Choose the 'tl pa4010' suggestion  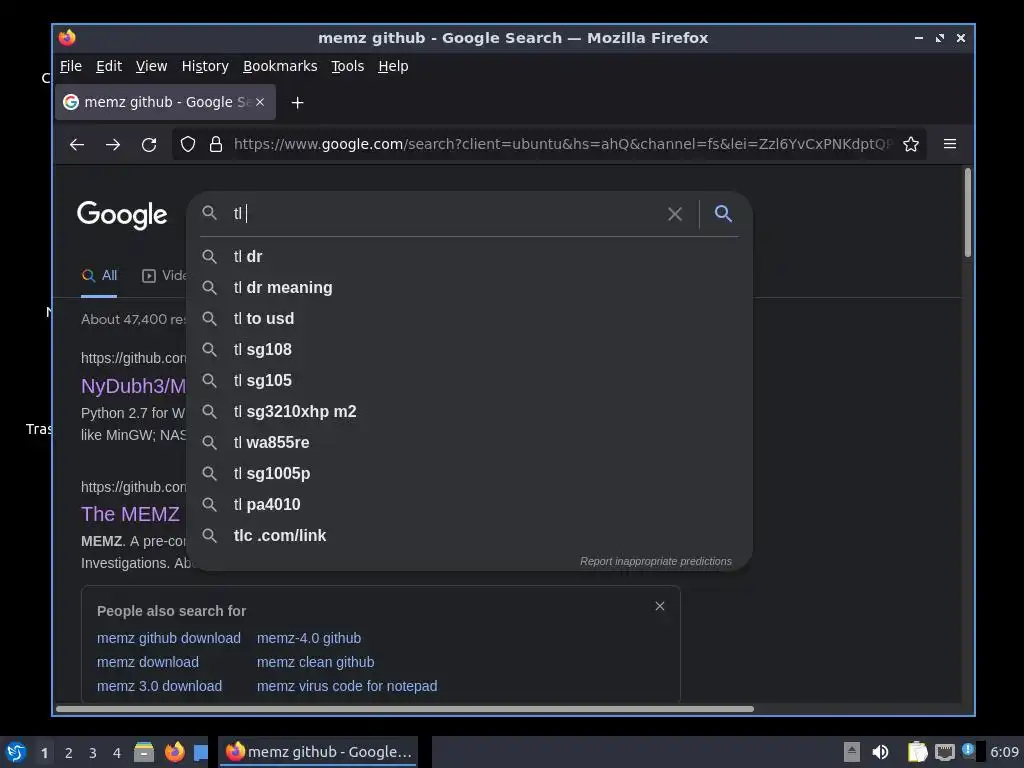tap(470, 504)
